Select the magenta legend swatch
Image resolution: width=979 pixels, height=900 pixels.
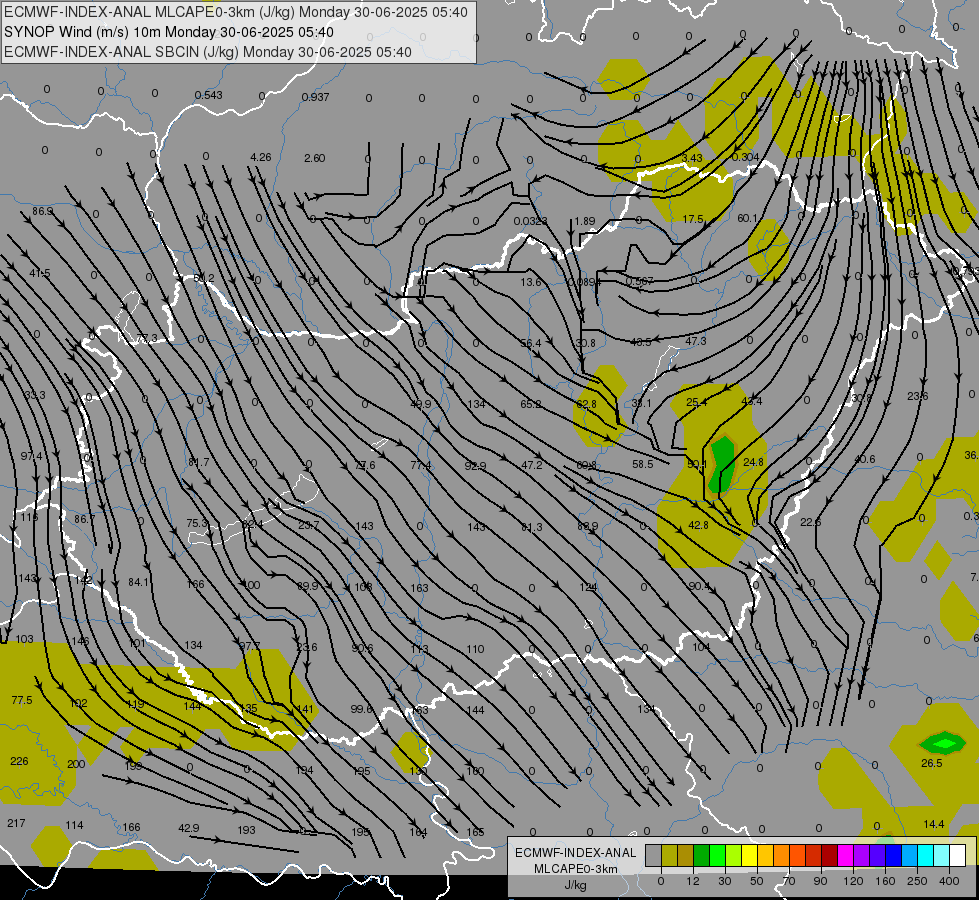[845, 856]
